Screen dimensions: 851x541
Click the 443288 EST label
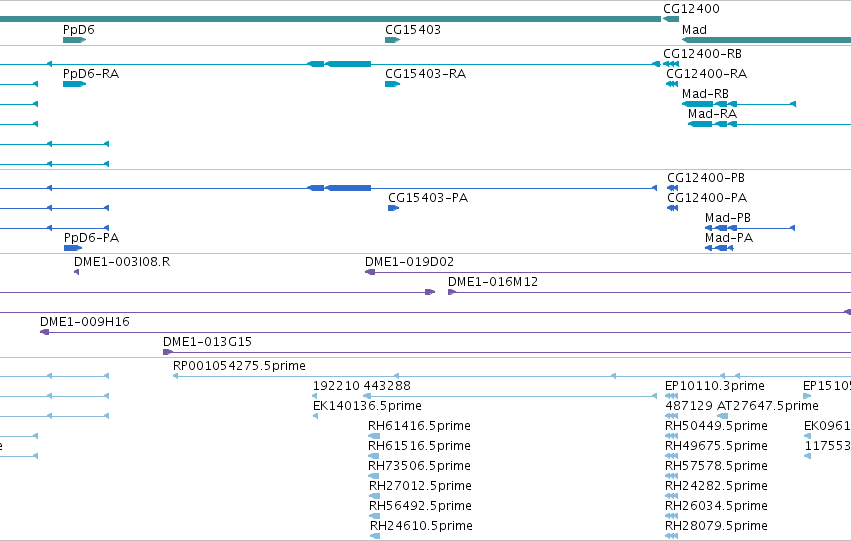387,386
